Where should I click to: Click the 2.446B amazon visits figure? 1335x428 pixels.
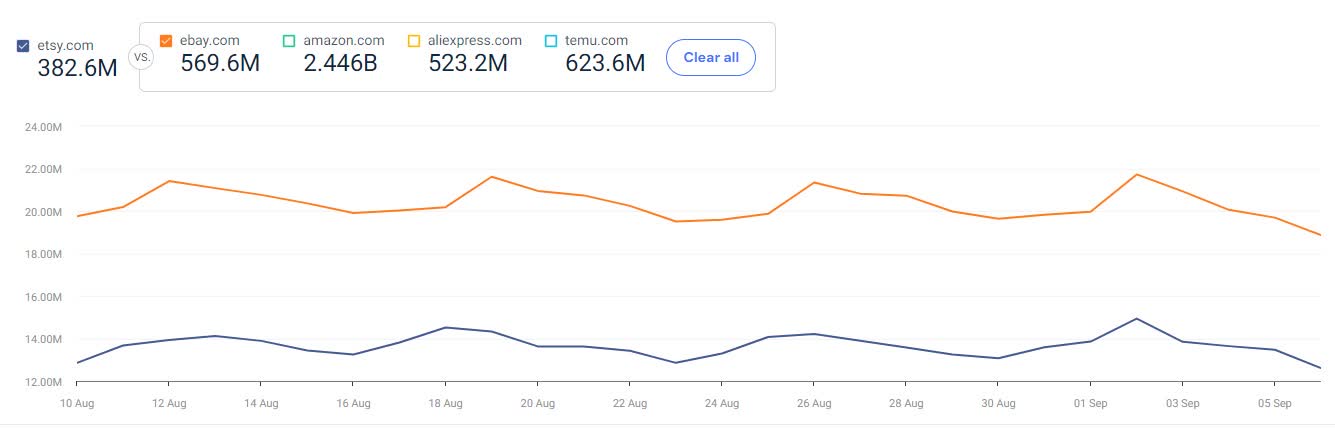tap(340, 63)
